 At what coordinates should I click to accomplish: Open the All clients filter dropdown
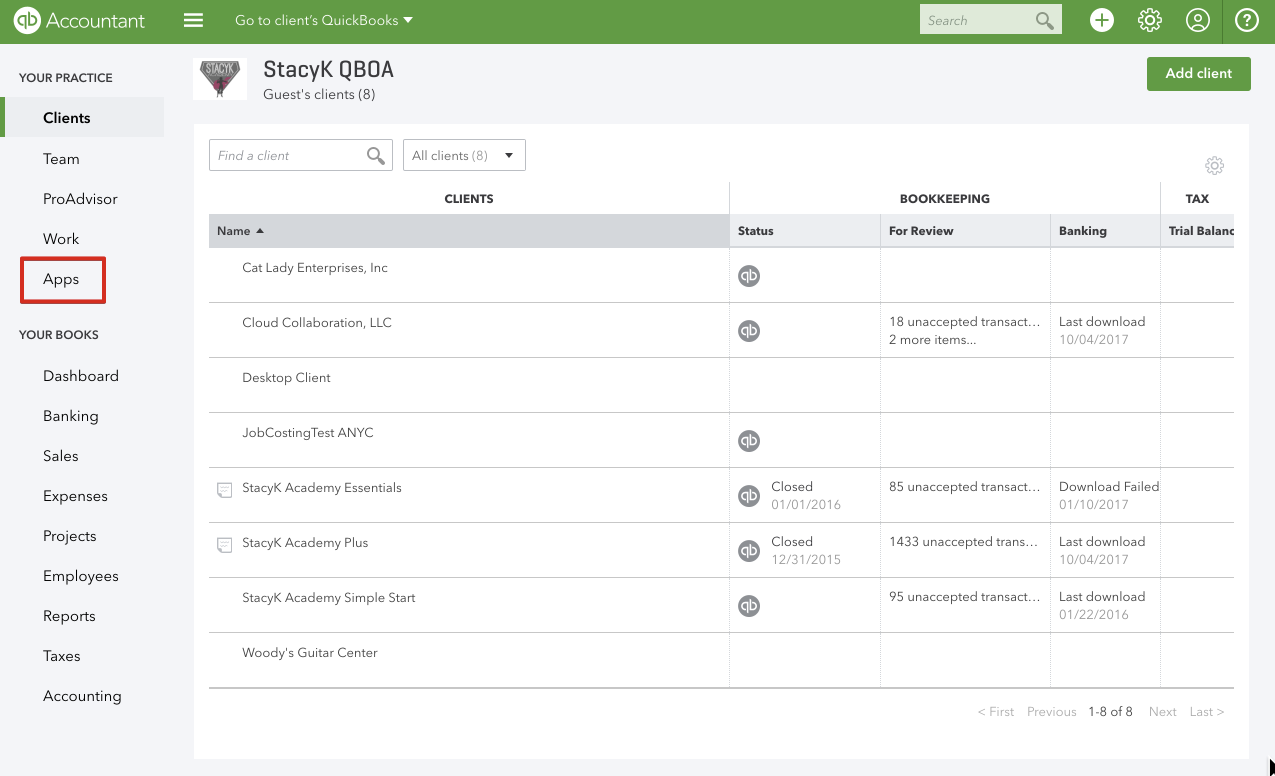(464, 155)
